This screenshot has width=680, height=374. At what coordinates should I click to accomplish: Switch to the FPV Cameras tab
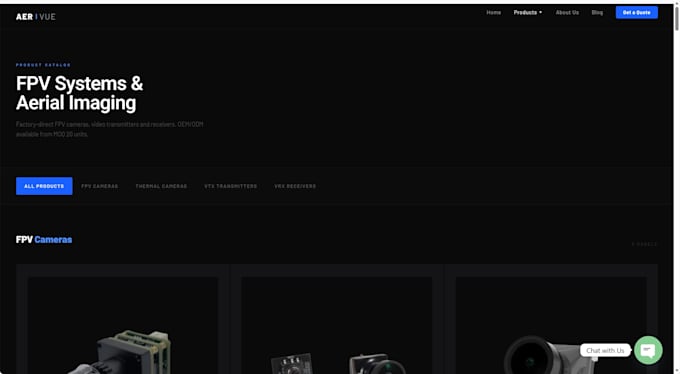(x=99, y=186)
